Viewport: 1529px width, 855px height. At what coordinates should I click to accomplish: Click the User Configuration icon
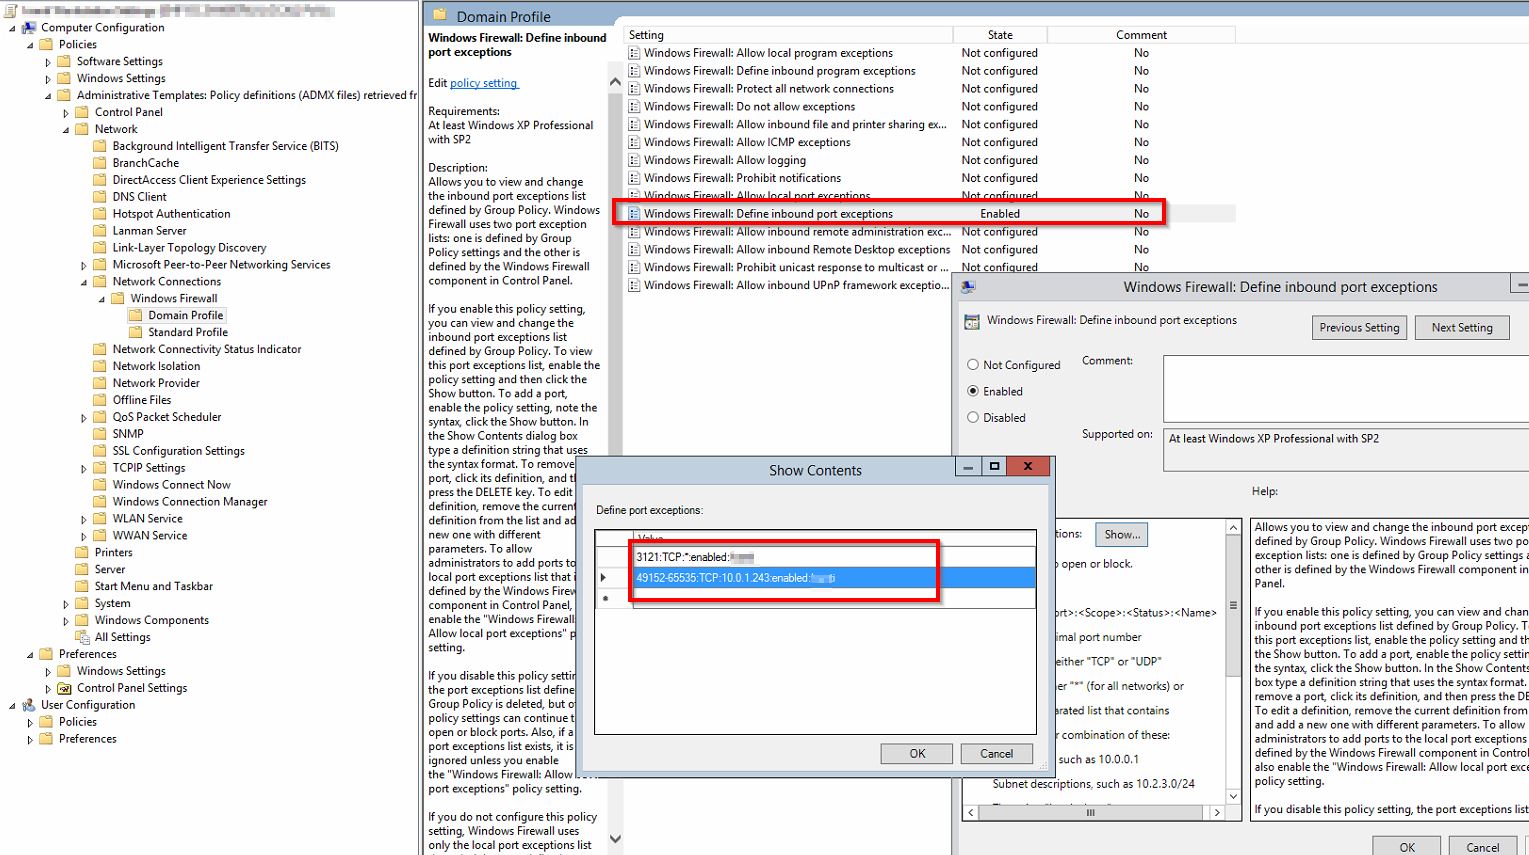tap(28, 704)
